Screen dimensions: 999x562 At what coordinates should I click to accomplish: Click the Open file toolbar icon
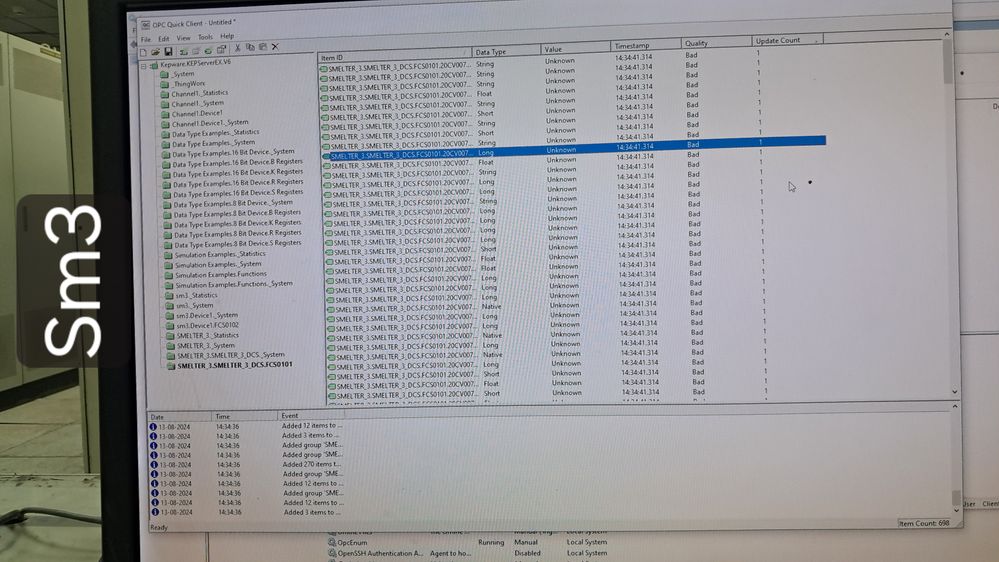155,52
